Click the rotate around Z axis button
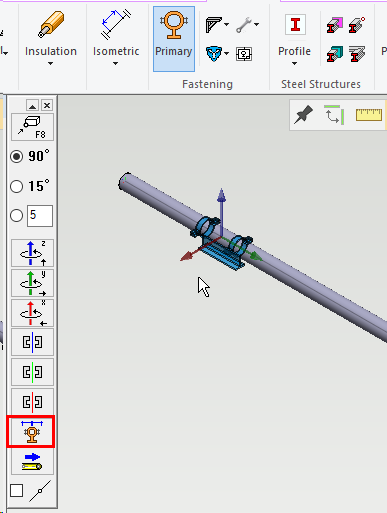The width and height of the screenshot is (387, 513). [32, 253]
